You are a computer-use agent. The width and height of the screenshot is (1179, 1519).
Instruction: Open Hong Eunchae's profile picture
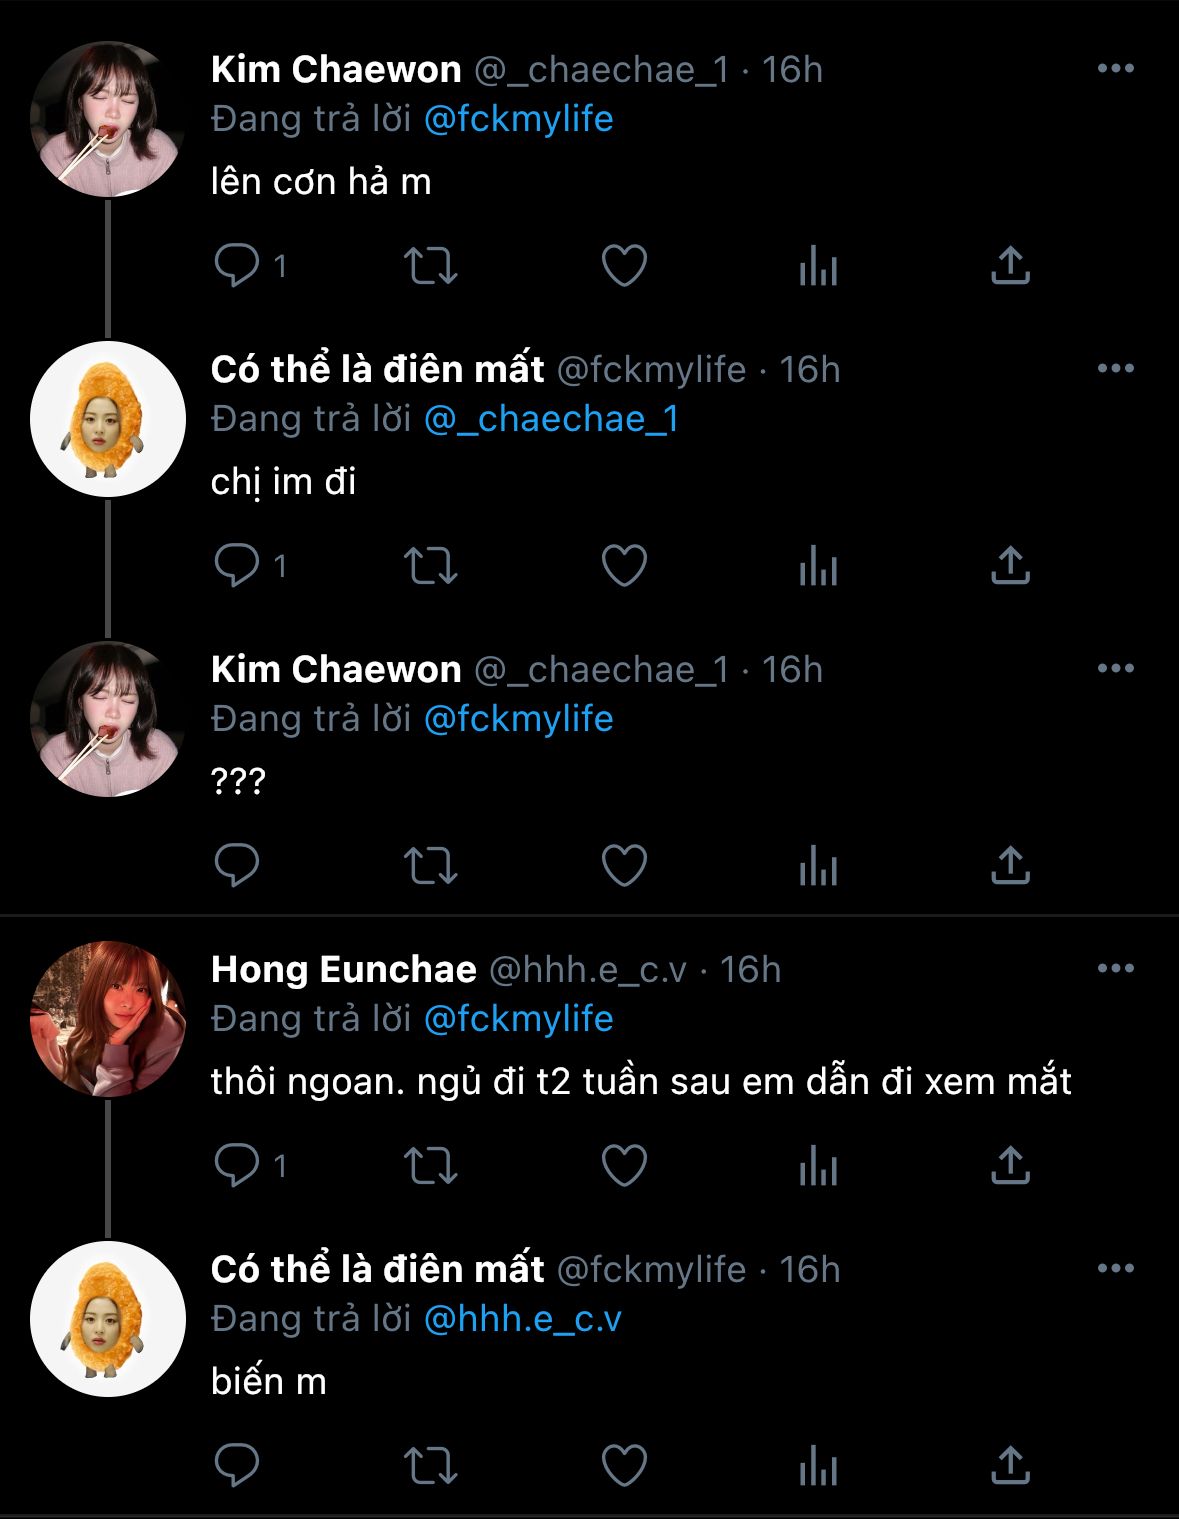pyautogui.click(x=108, y=1019)
